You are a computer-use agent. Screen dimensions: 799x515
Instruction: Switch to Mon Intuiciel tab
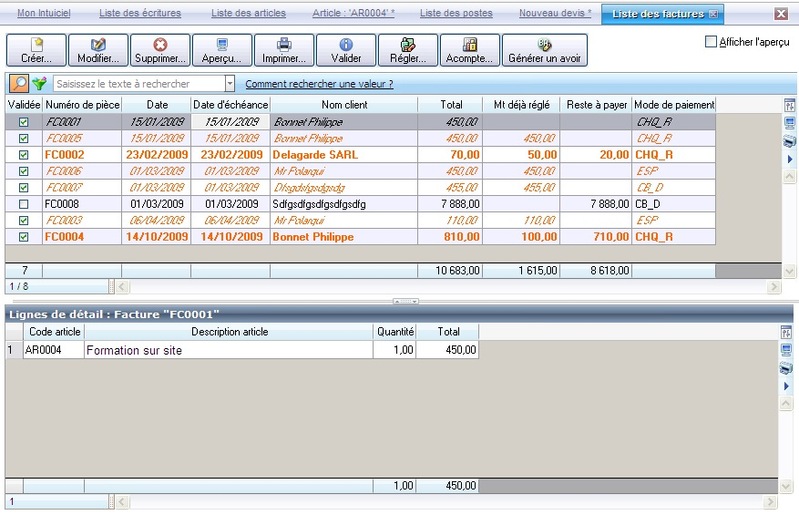44,13
